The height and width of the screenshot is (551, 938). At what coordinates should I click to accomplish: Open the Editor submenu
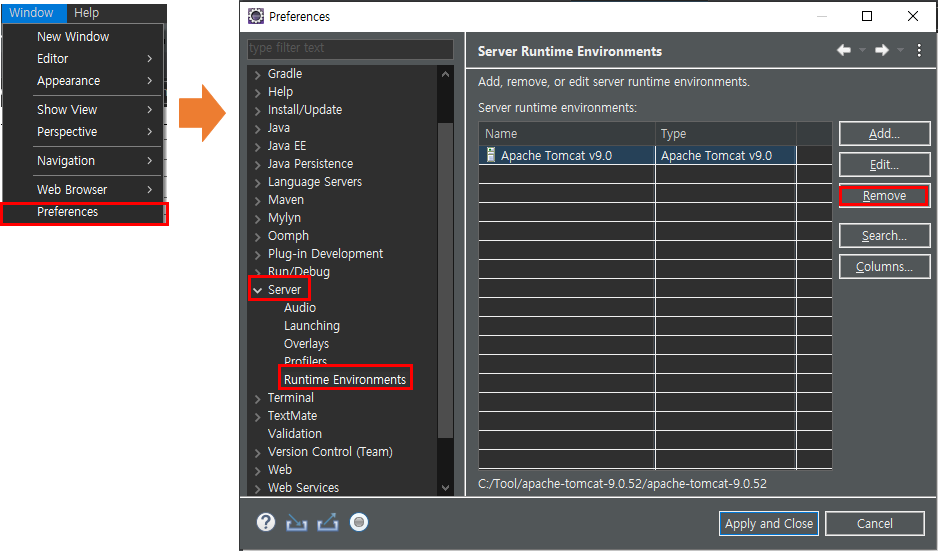point(83,59)
